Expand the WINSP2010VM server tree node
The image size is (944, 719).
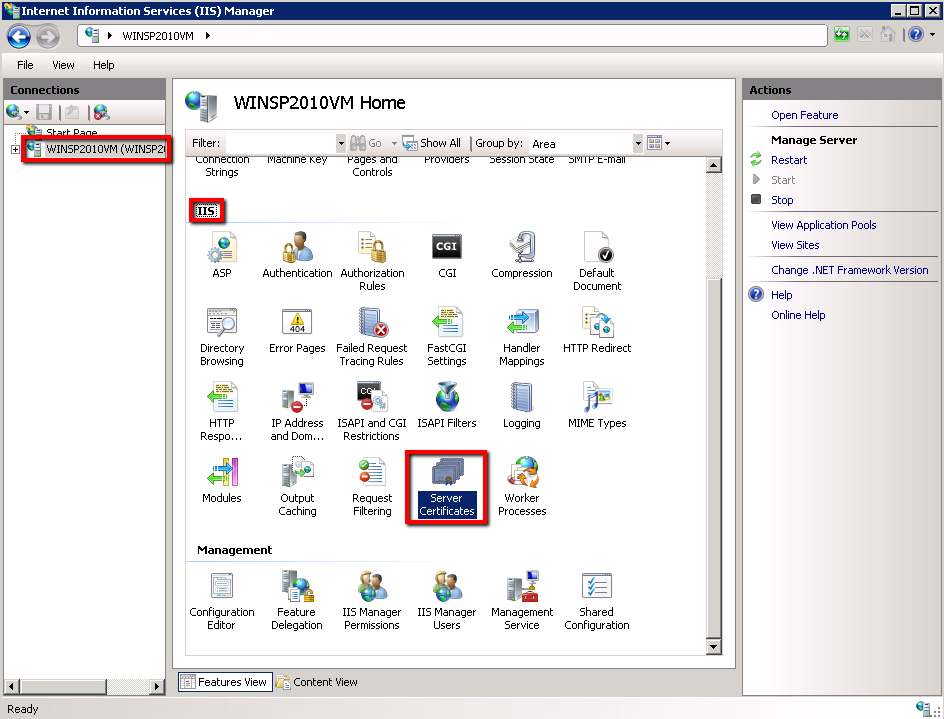(15, 150)
